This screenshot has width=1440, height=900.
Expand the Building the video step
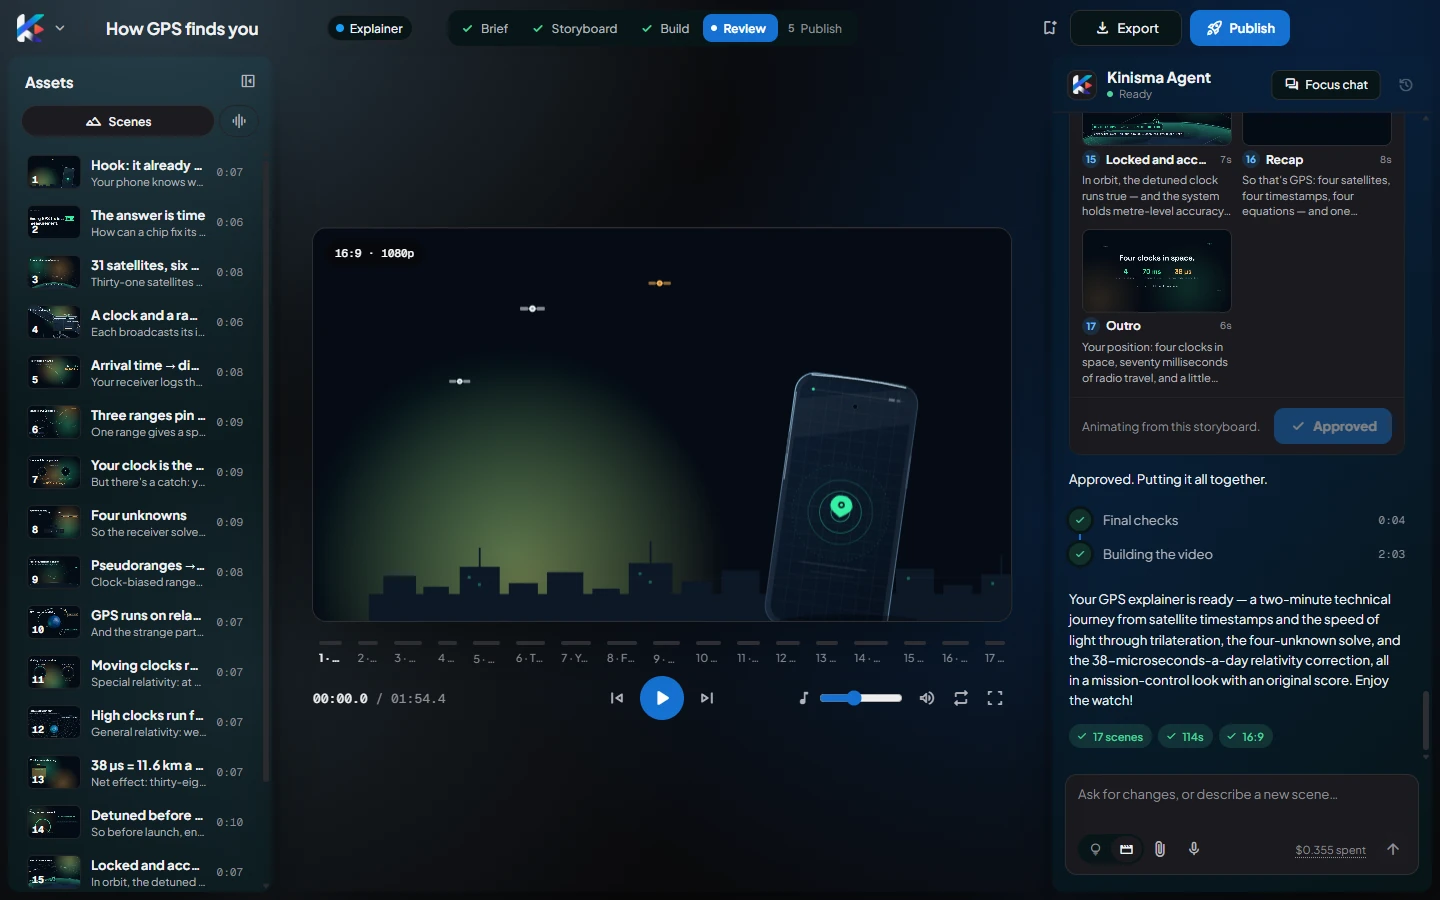point(1237,554)
